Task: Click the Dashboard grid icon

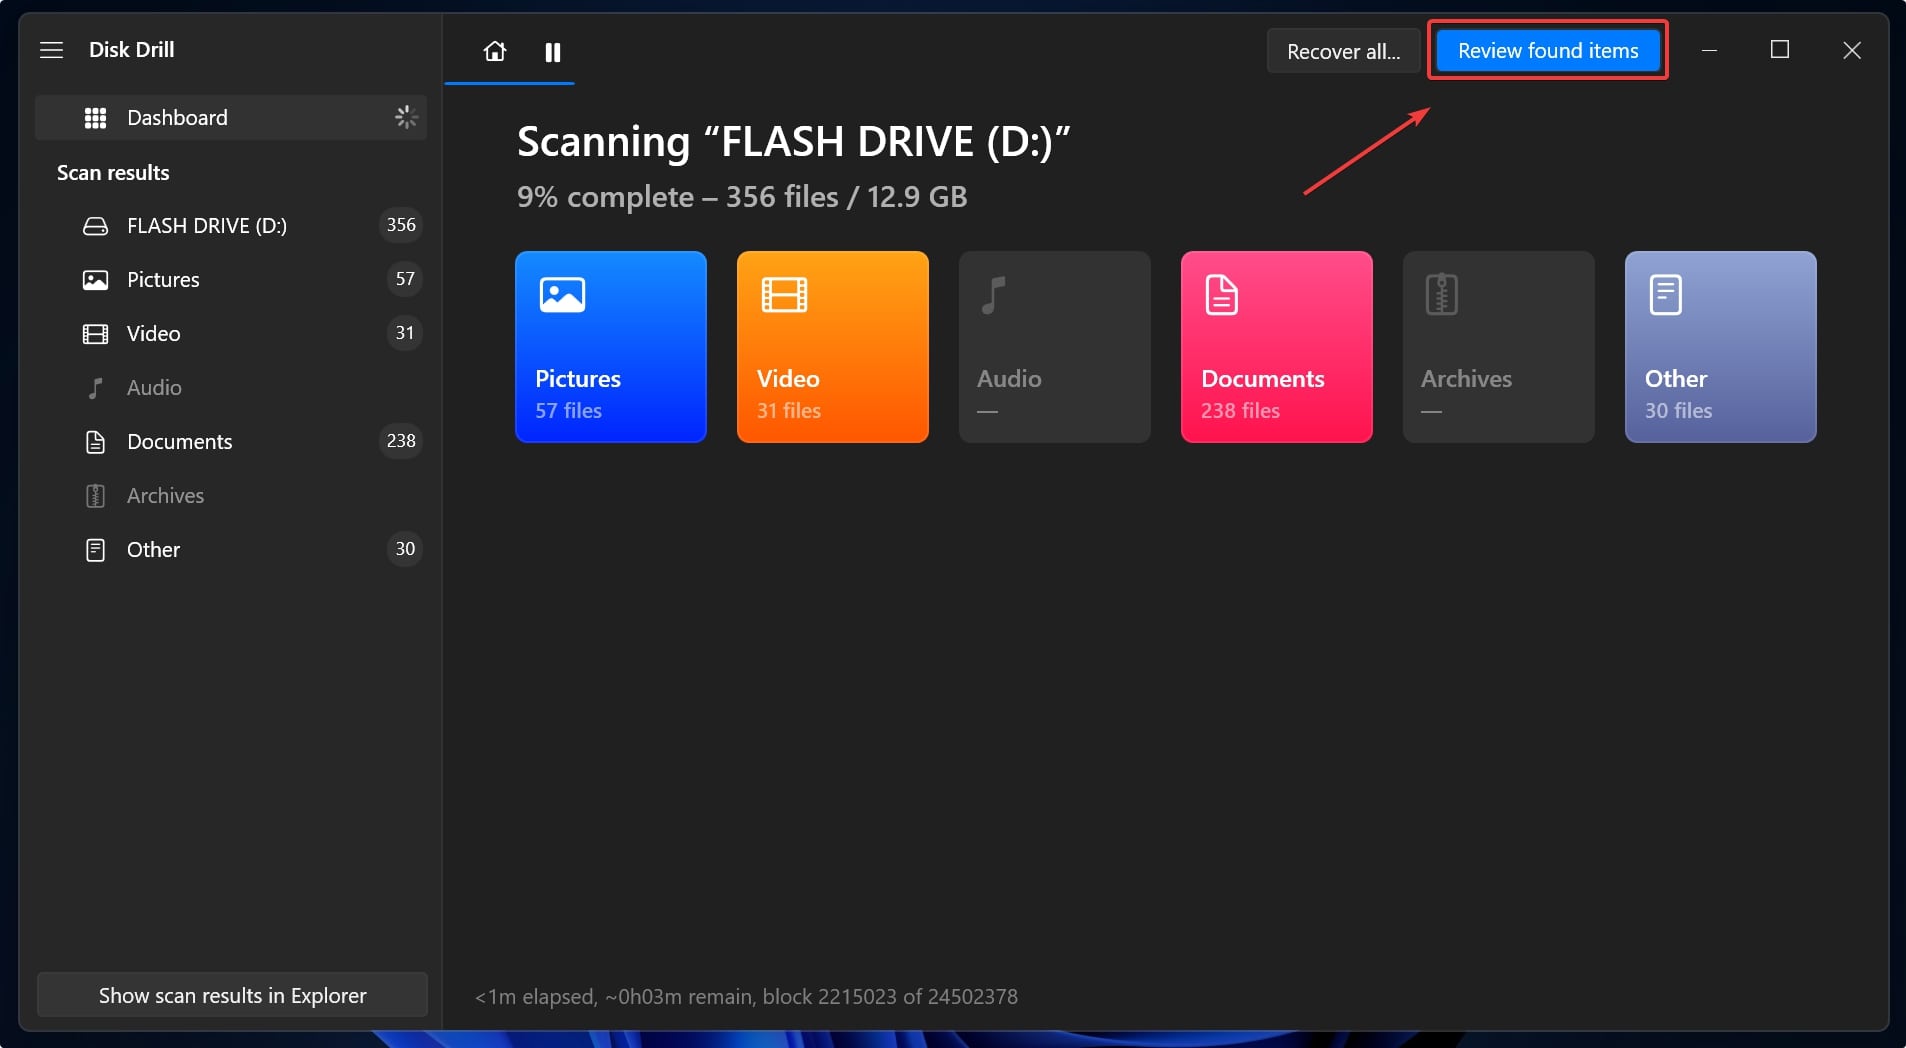Action: (95, 118)
